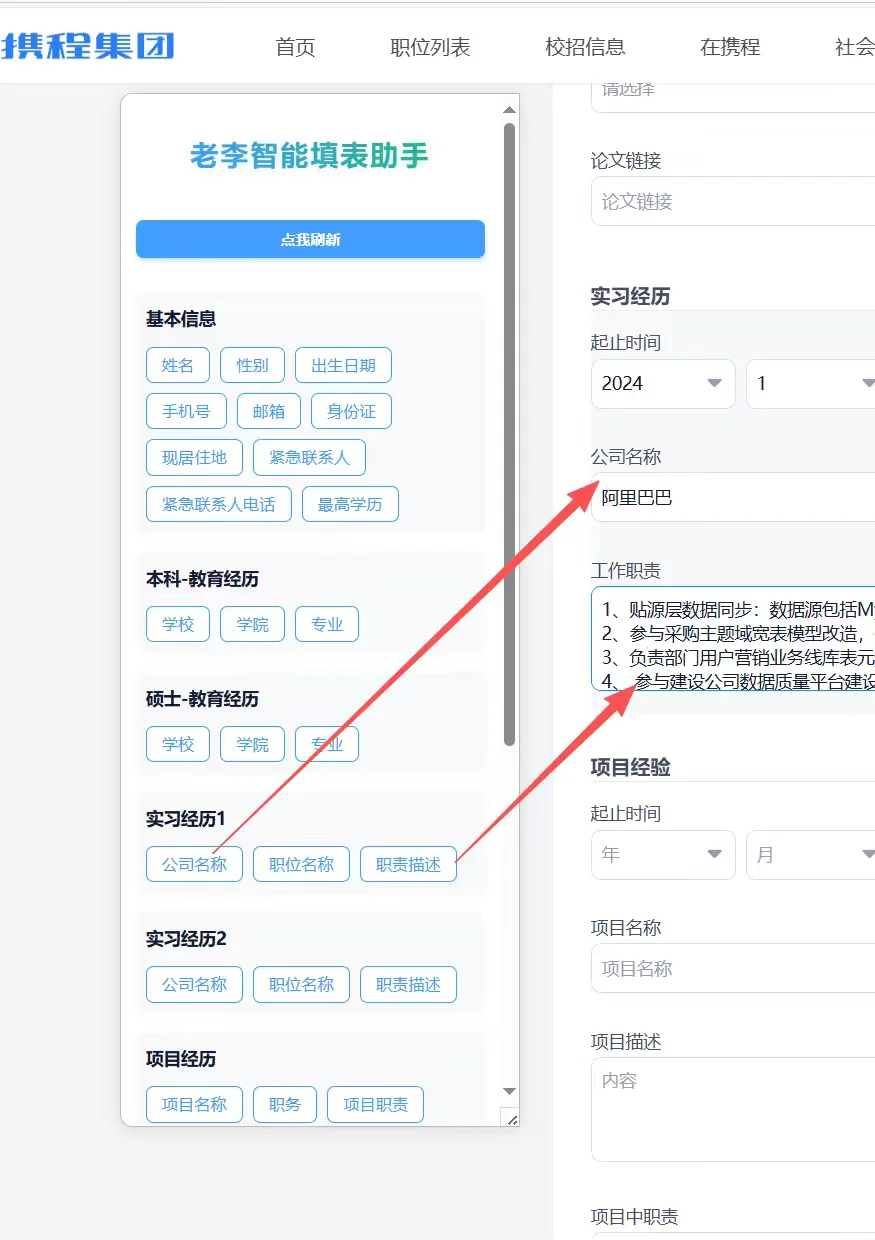Click the 出生日期 tag

click(x=343, y=365)
